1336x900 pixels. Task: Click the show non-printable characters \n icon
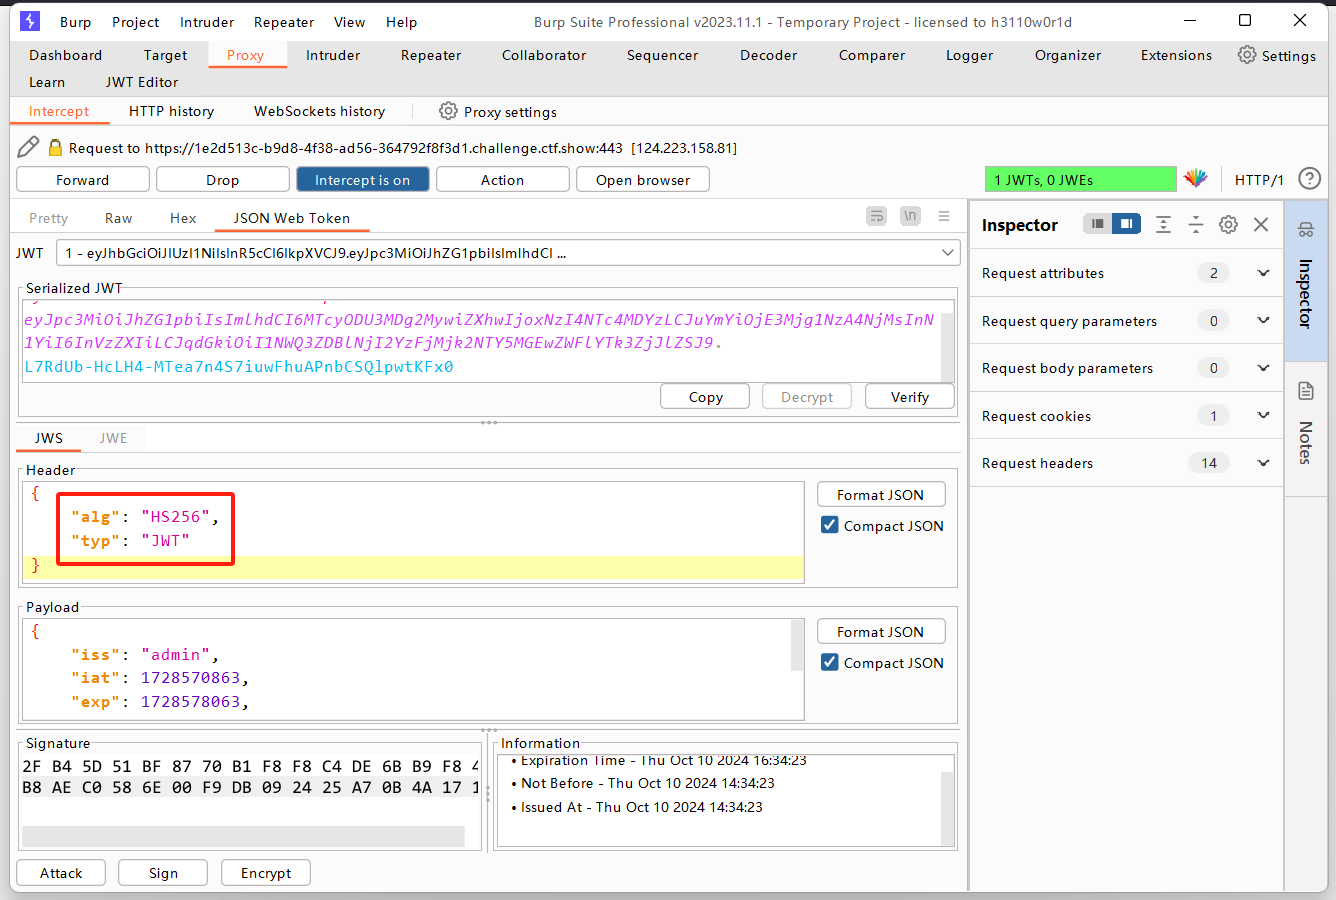910,216
